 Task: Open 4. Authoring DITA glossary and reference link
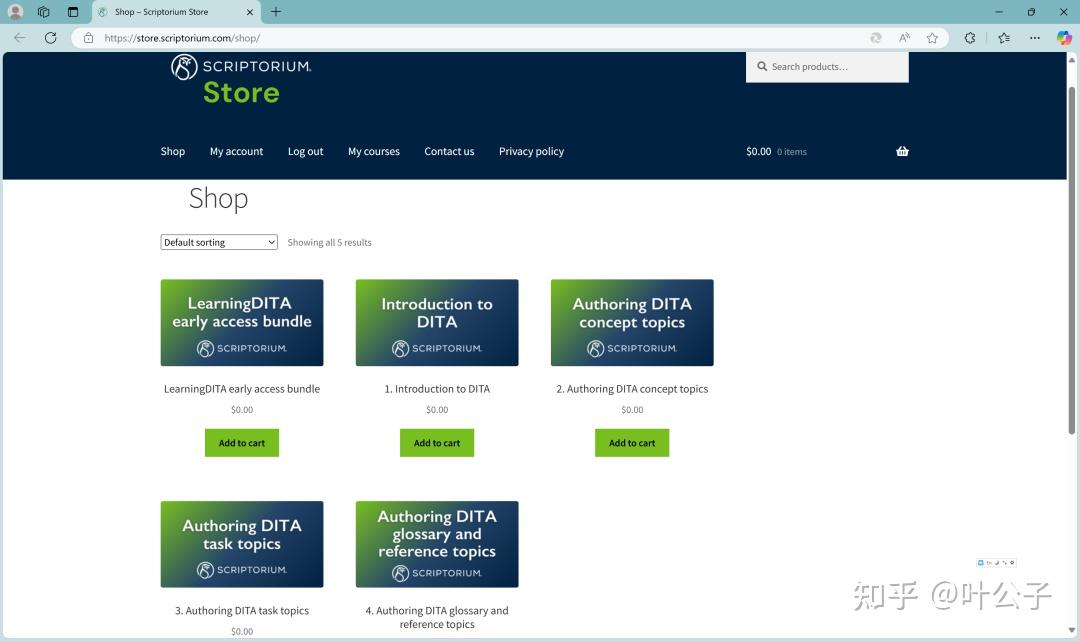point(437,618)
